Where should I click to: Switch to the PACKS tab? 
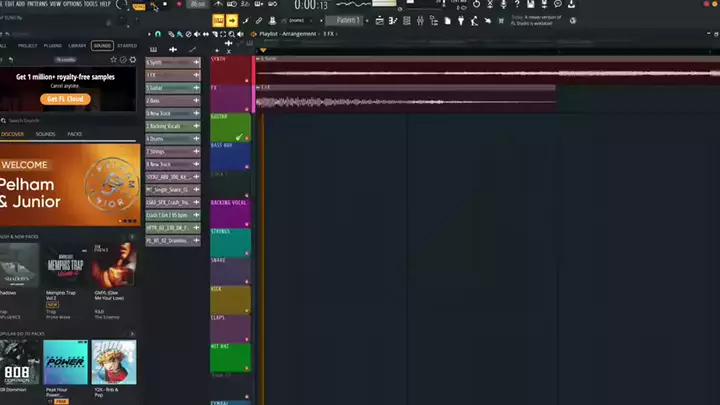pyautogui.click(x=75, y=134)
